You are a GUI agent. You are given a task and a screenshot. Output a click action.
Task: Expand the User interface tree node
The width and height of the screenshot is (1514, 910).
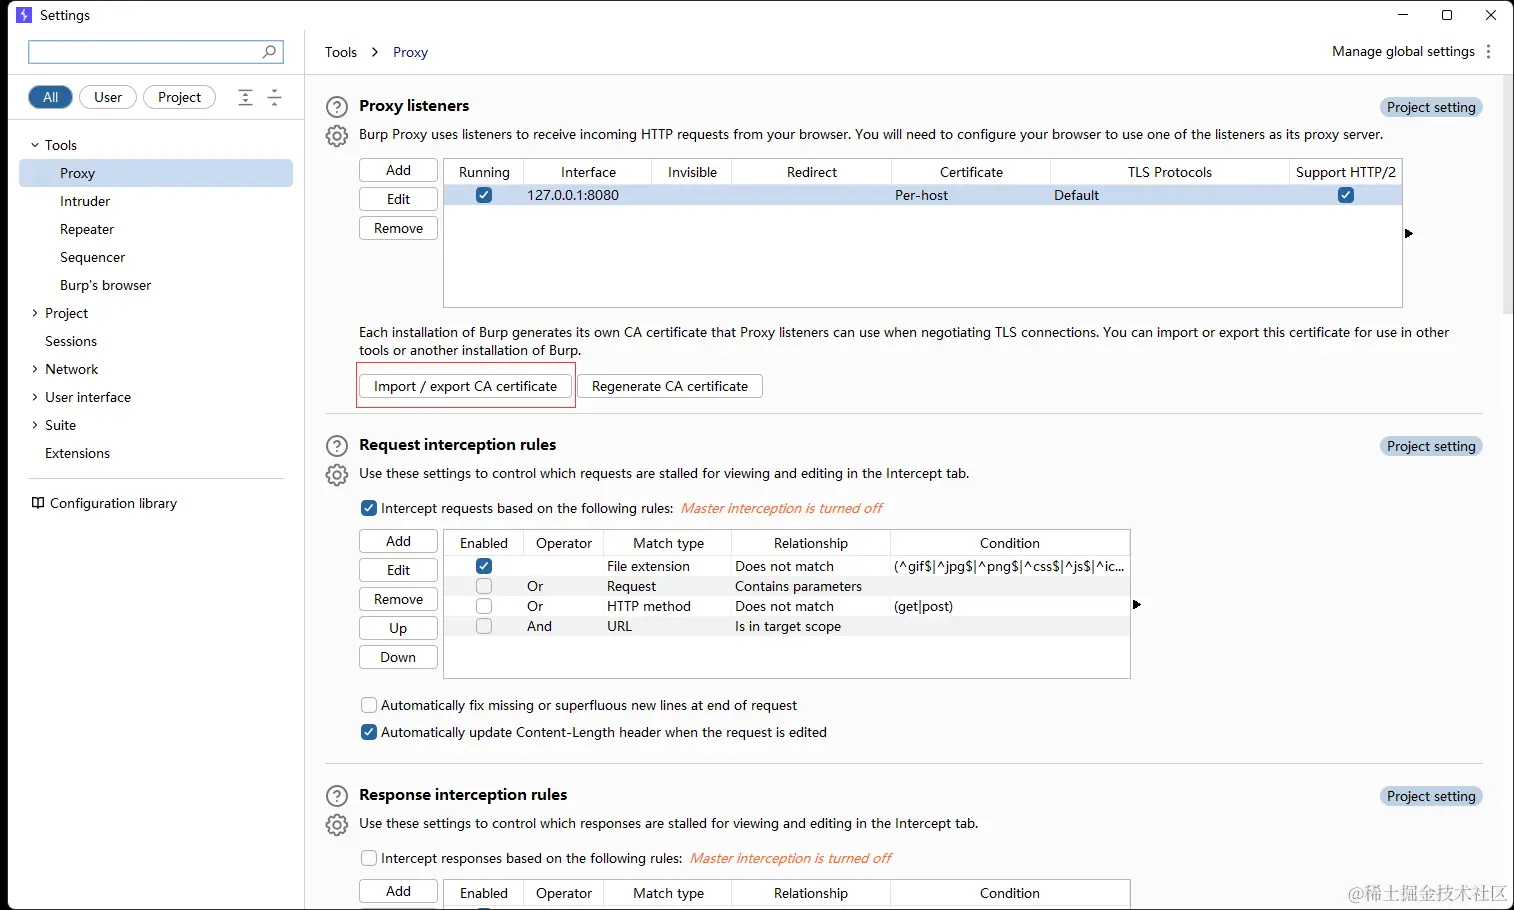35,397
